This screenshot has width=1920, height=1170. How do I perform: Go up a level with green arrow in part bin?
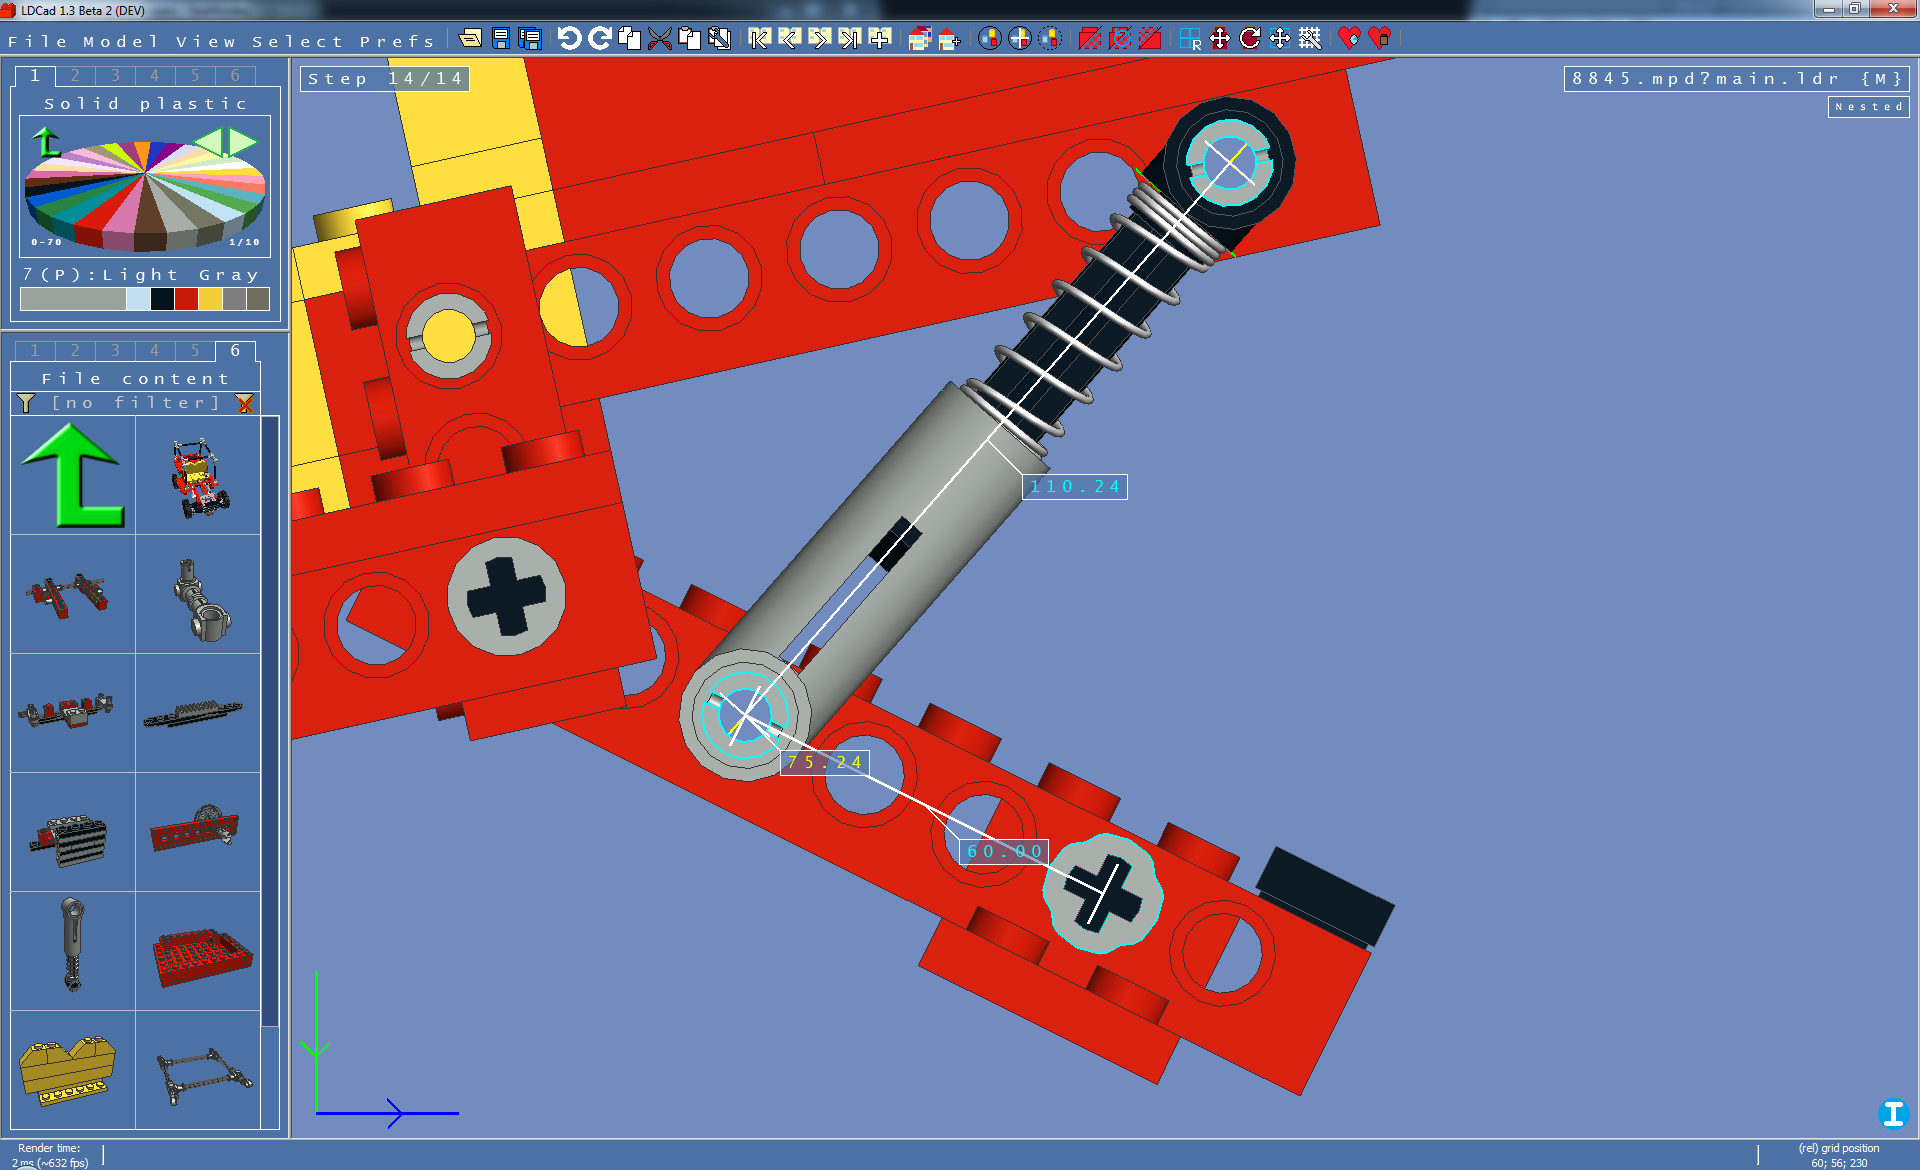click(73, 475)
